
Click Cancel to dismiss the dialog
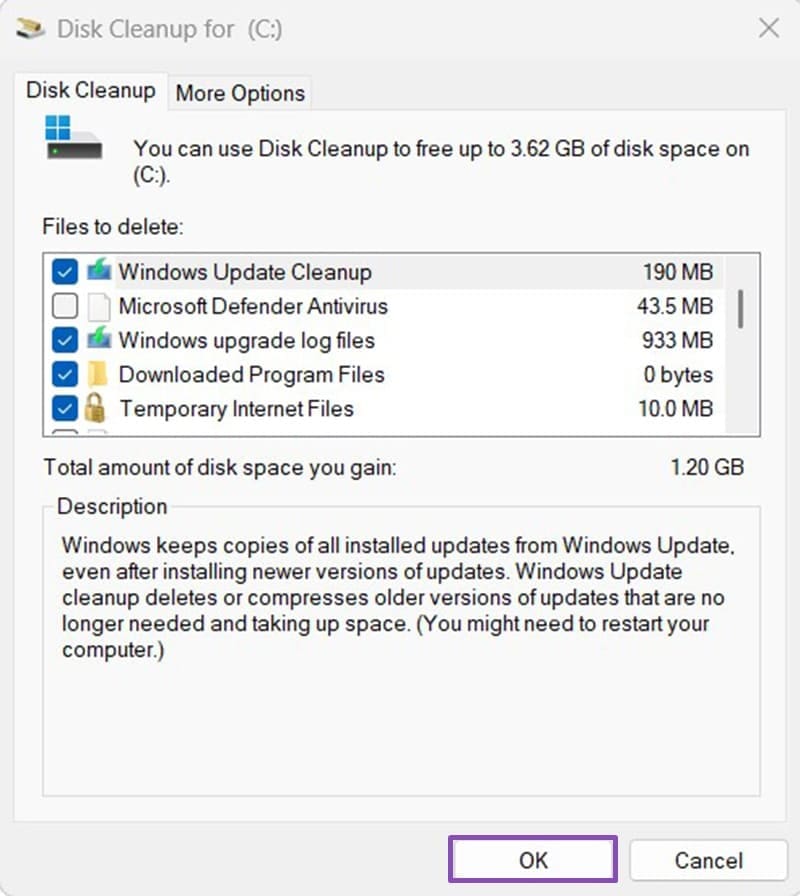(x=709, y=859)
